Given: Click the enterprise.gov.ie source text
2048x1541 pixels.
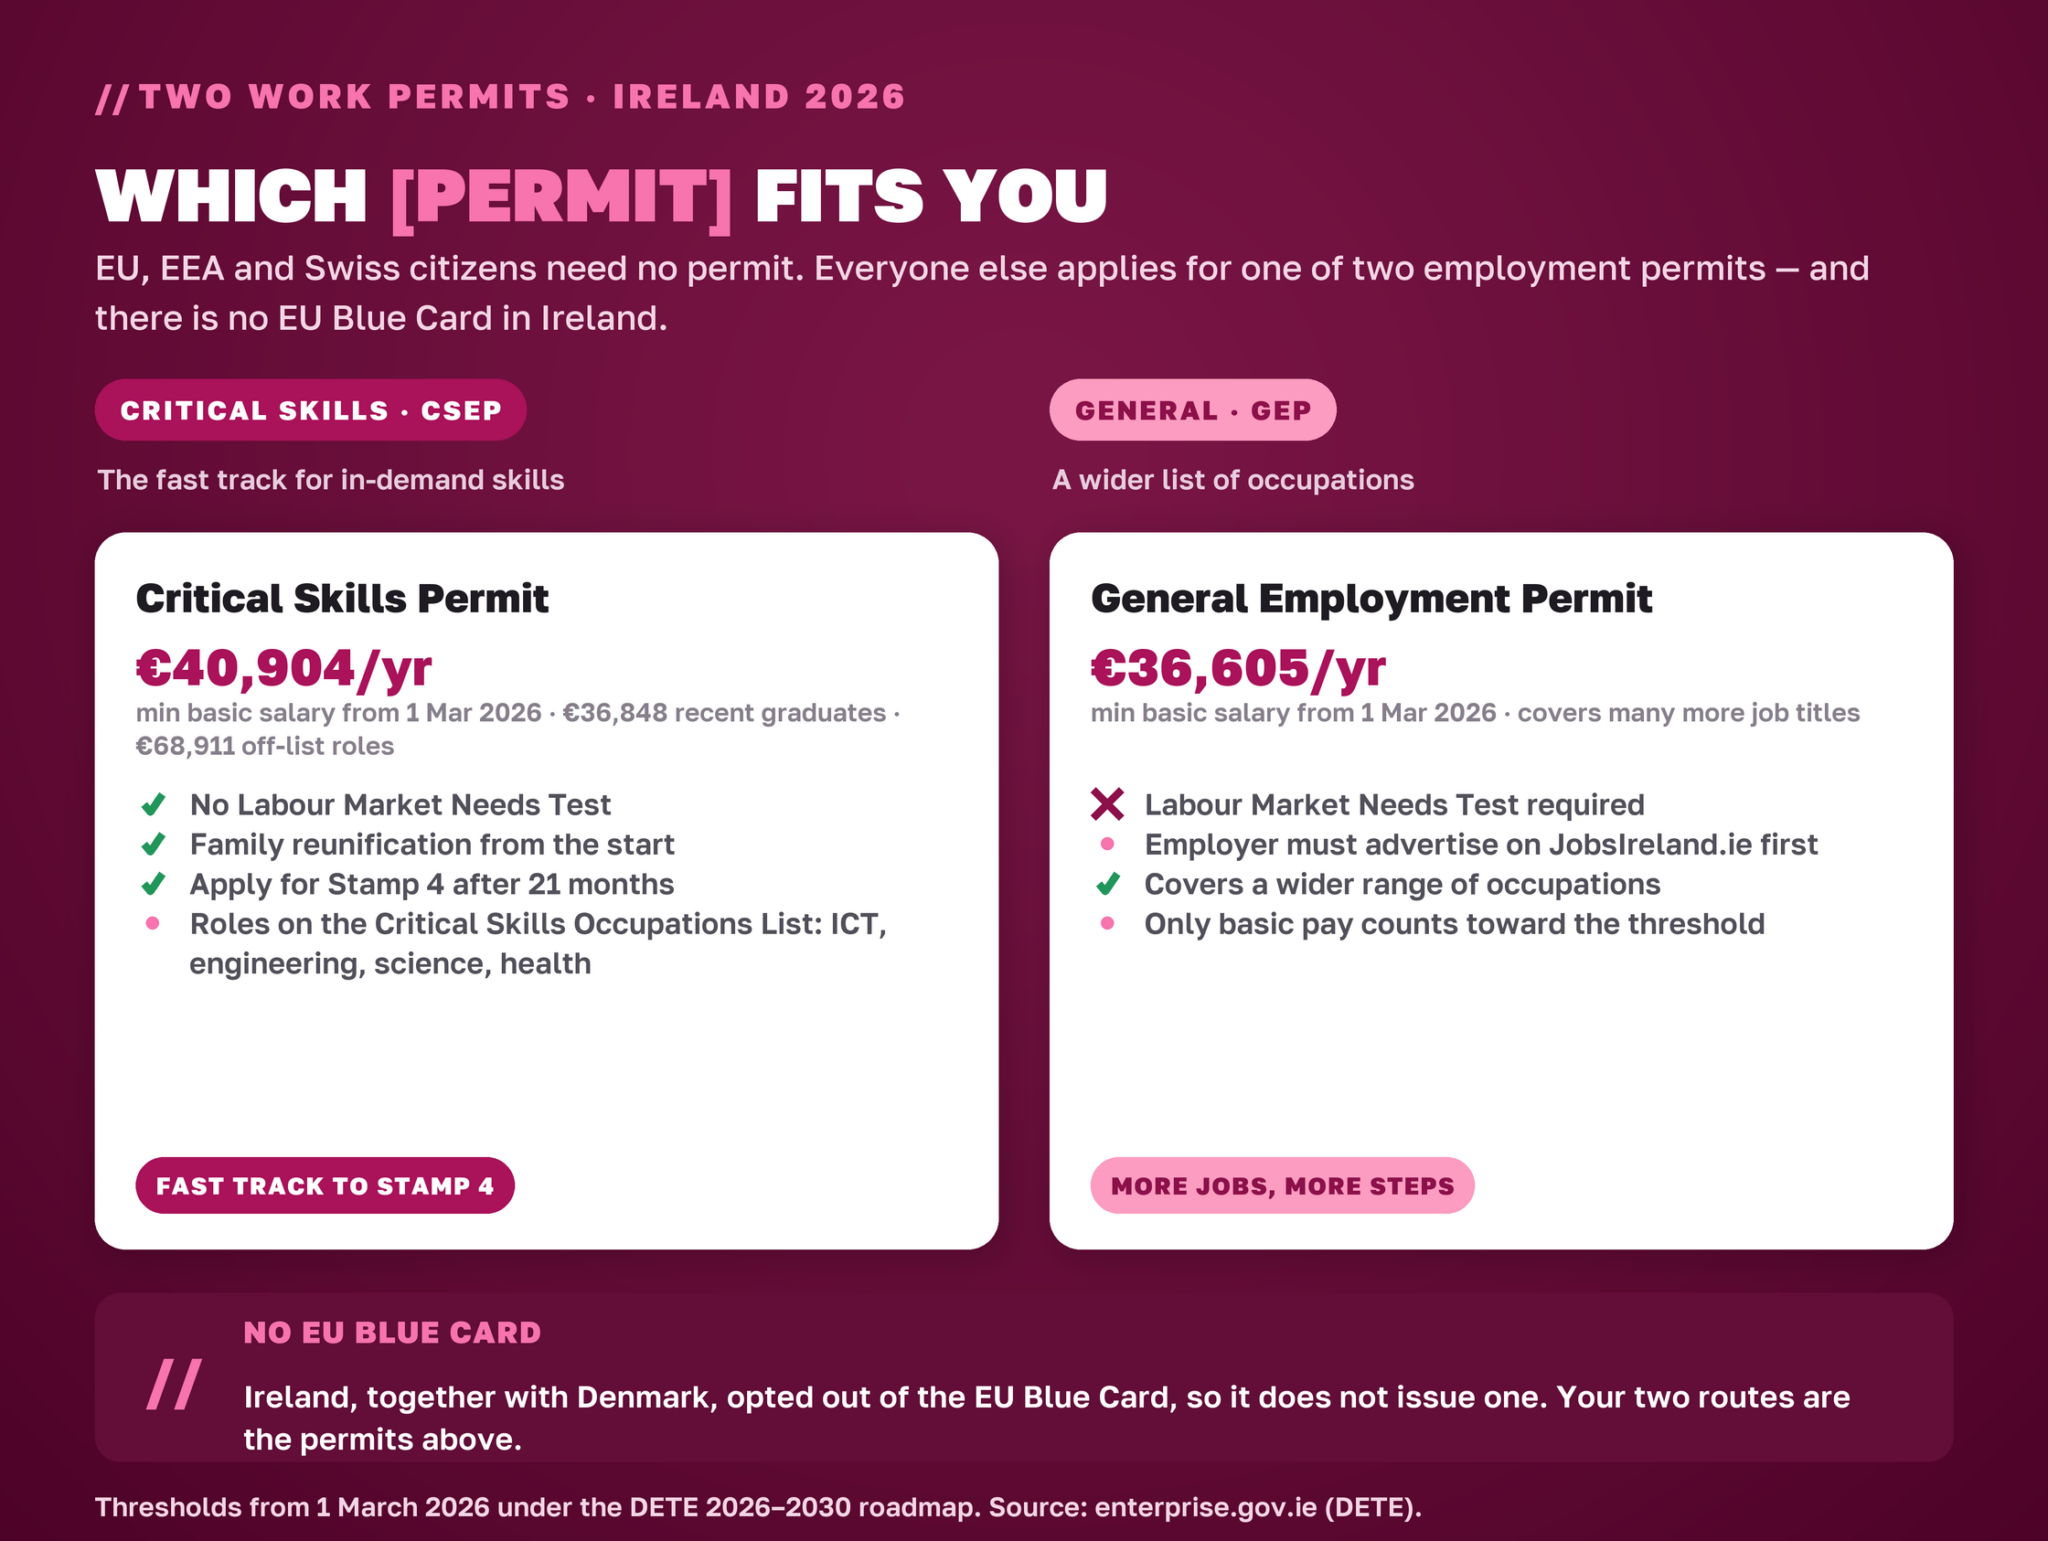Looking at the screenshot, I should (1205, 1507).
